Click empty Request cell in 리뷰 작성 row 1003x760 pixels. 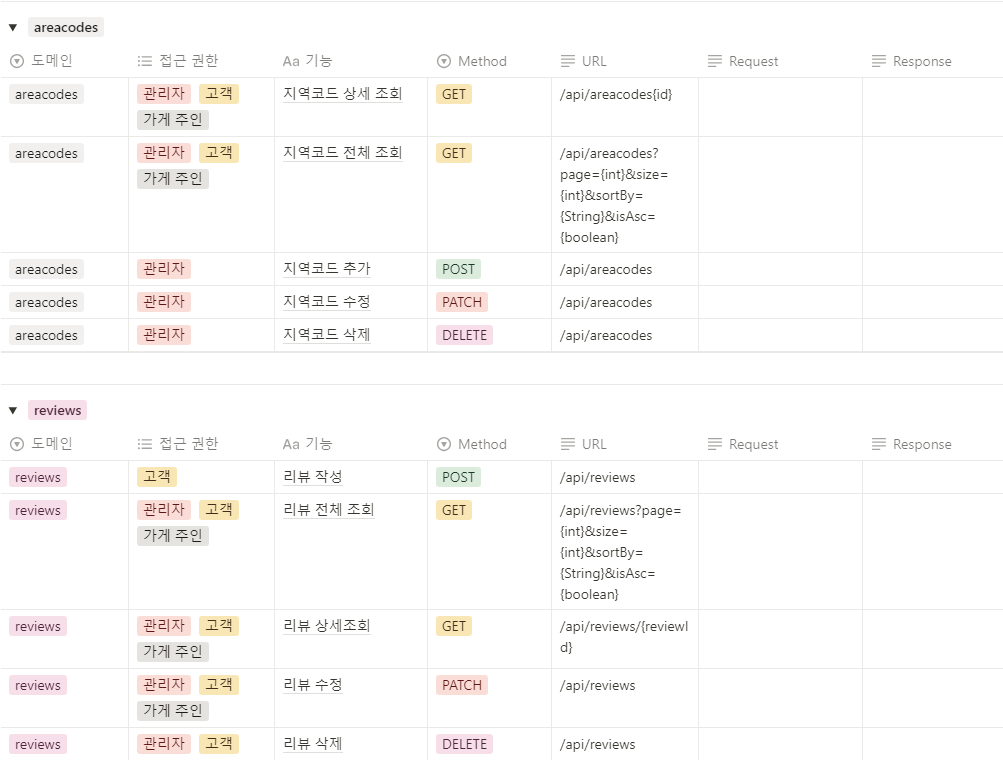point(780,477)
